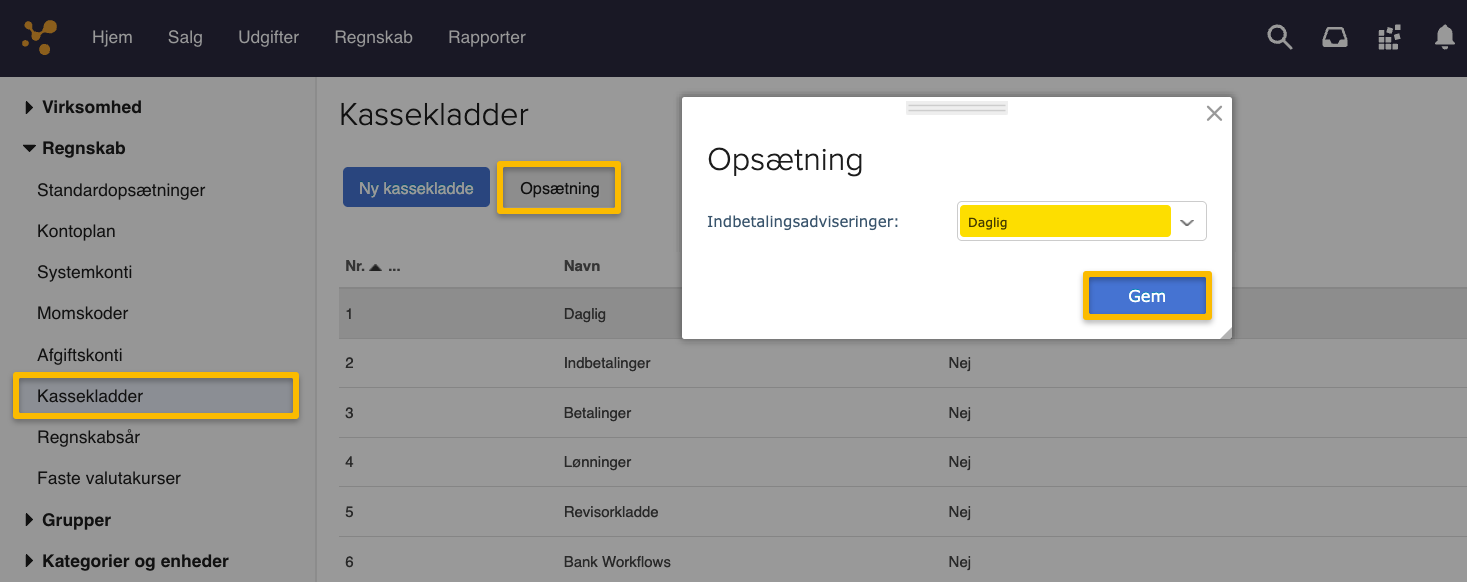Save settings with the Gem button
The image size is (1467, 582).
pos(1146,295)
